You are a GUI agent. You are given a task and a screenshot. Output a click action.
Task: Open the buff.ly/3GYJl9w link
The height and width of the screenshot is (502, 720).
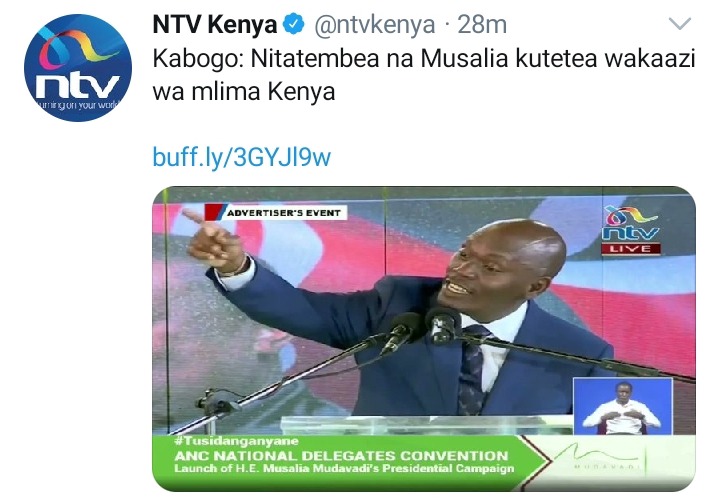pos(242,157)
